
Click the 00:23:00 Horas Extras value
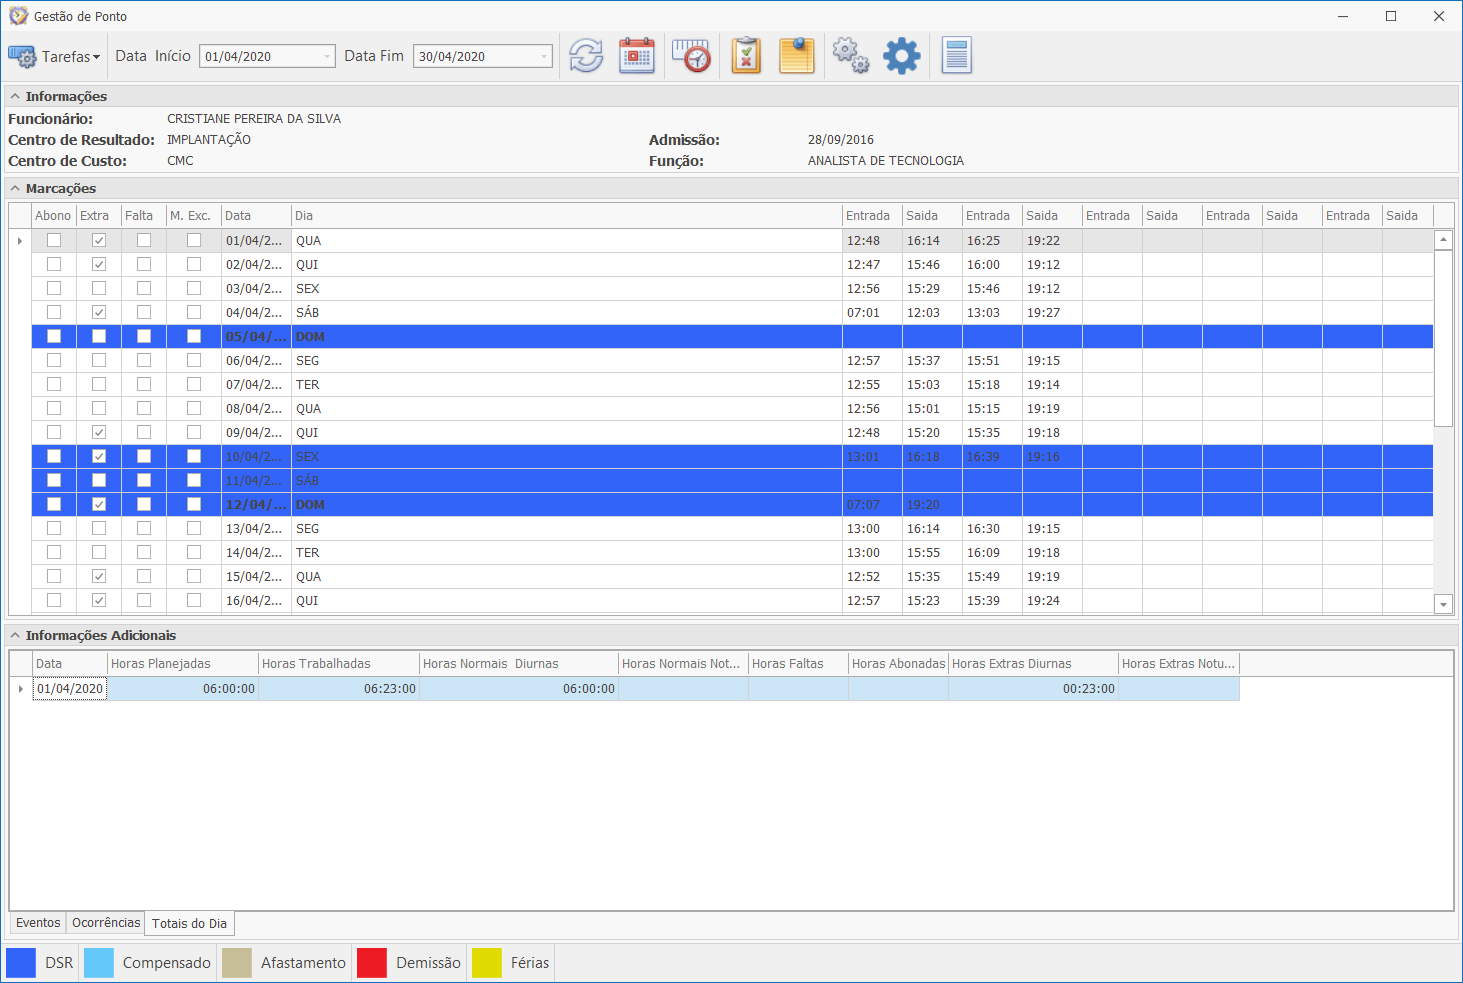pyautogui.click(x=1033, y=689)
